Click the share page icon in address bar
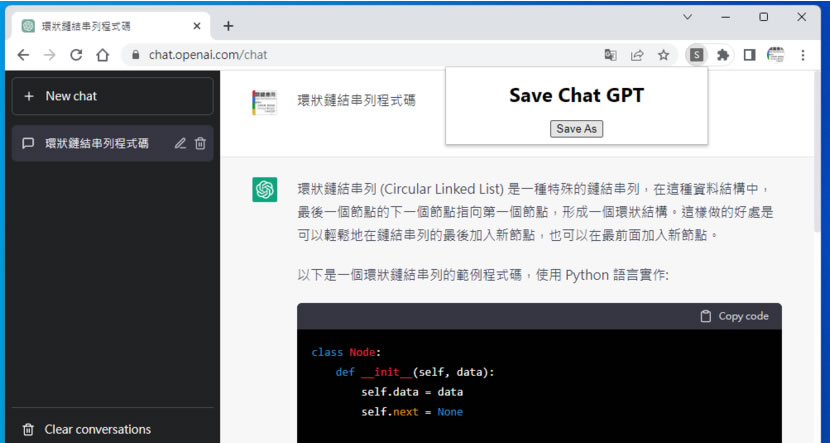The height and width of the screenshot is (443, 830). pyautogui.click(x=637, y=55)
